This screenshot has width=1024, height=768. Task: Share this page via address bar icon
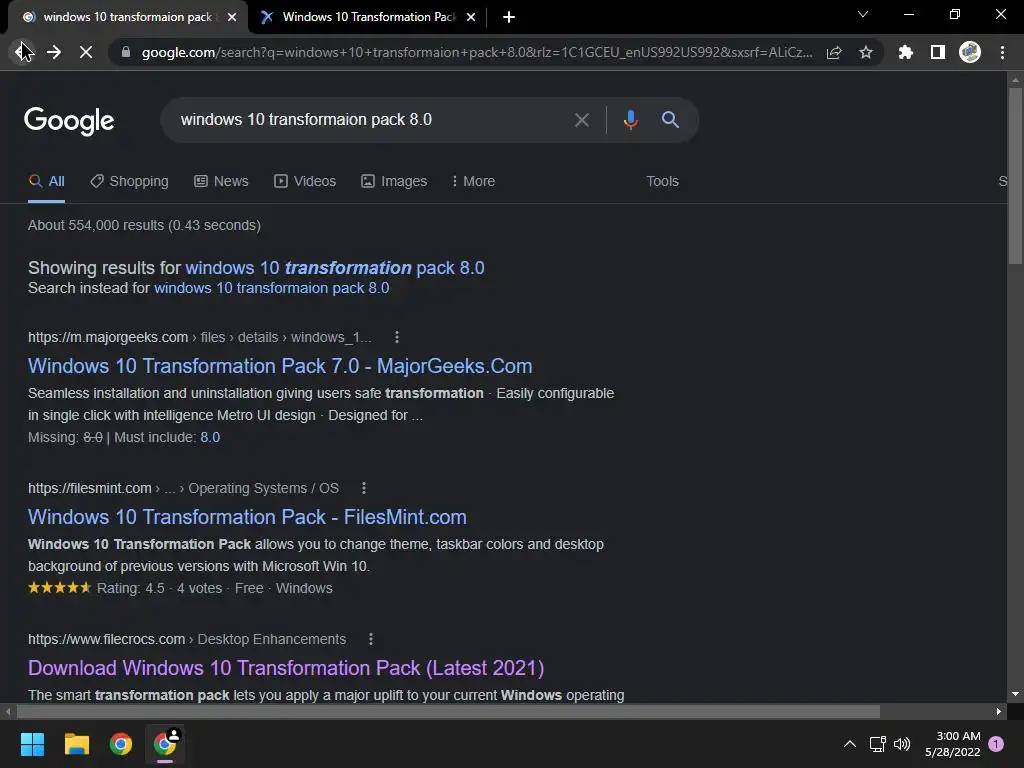click(834, 52)
